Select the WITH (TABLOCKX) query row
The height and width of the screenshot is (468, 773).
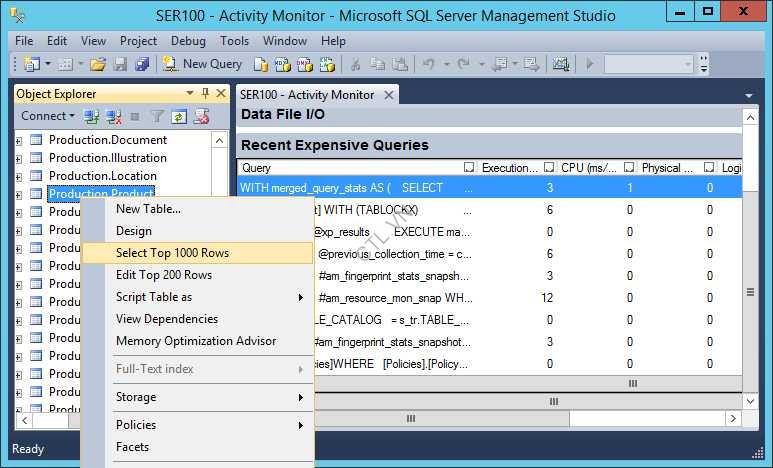(x=527, y=210)
